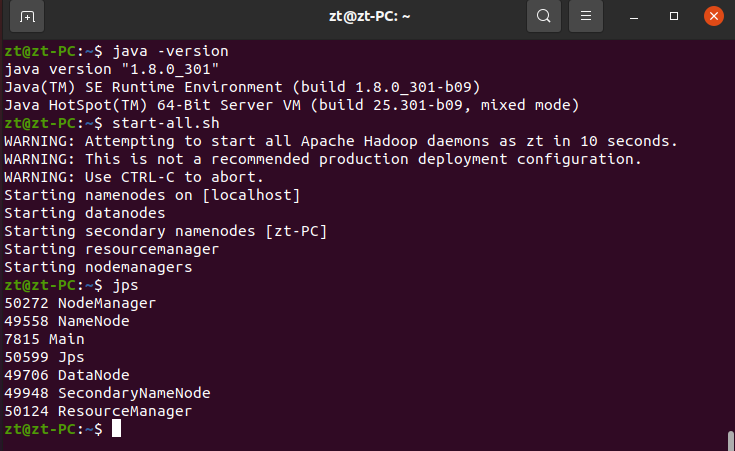This screenshot has width=735, height=451.
Task: Open a new terminal tab
Action: pyautogui.click(x=27, y=16)
